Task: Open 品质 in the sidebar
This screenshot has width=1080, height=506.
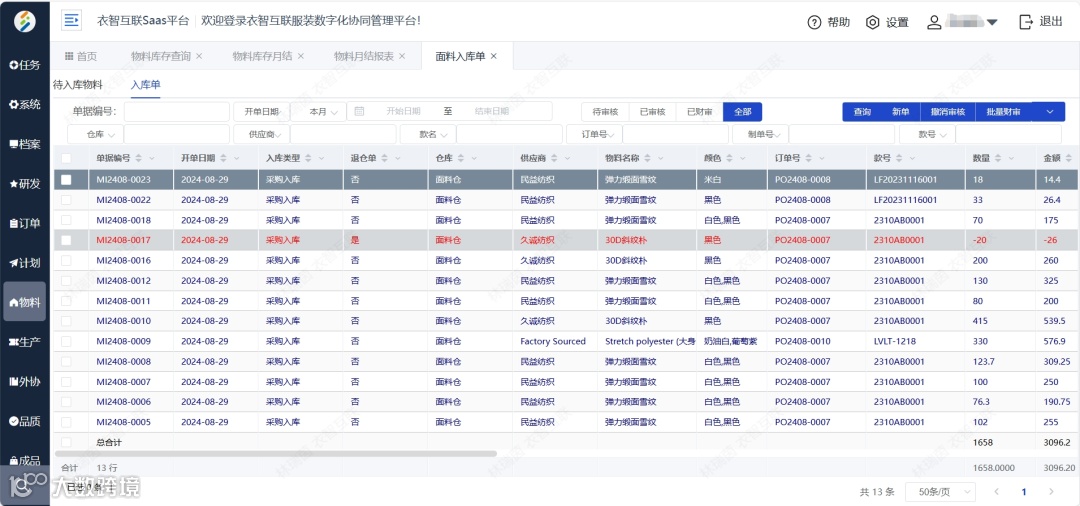Action: (x=25, y=421)
